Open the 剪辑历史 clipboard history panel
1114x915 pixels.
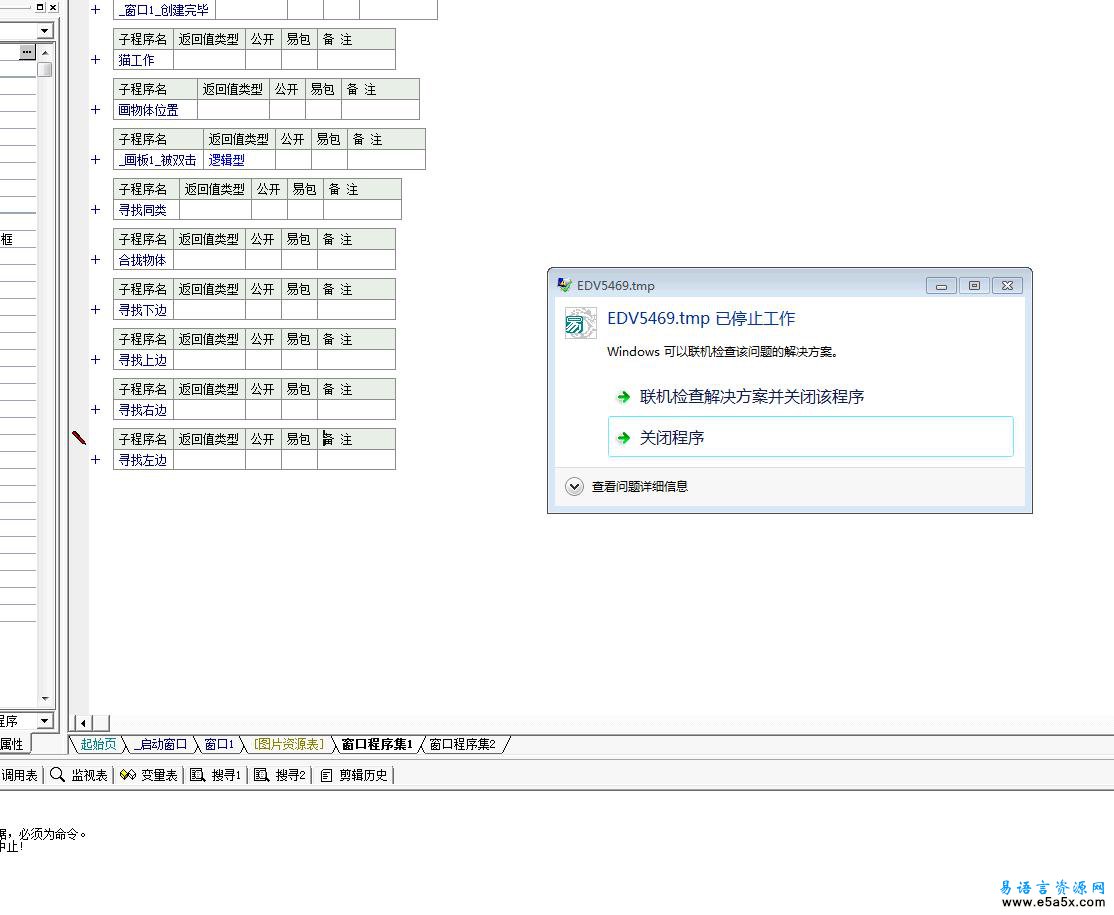pyautogui.click(x=354, y=775)
